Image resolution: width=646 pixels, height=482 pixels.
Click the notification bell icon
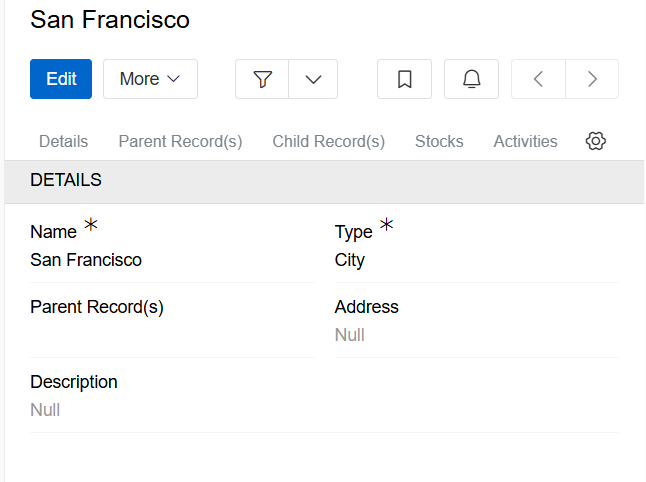[472, 79]
